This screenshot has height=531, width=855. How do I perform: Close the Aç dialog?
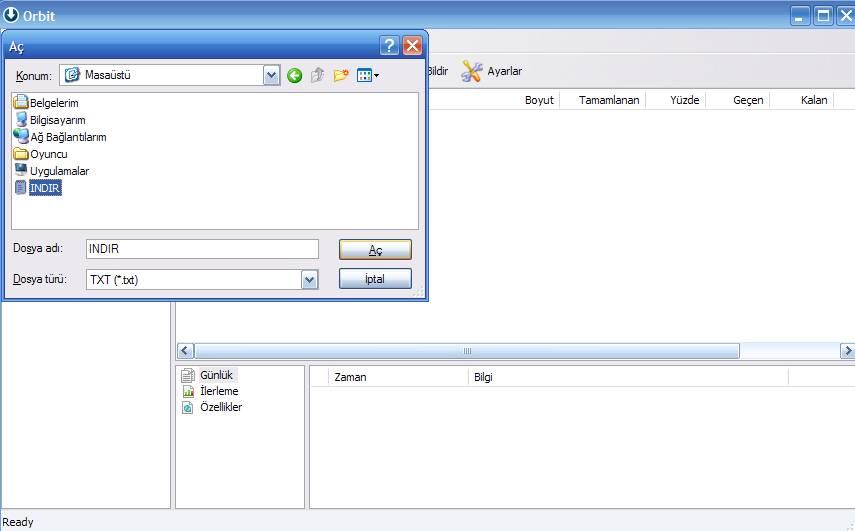(x=412, y=46)
